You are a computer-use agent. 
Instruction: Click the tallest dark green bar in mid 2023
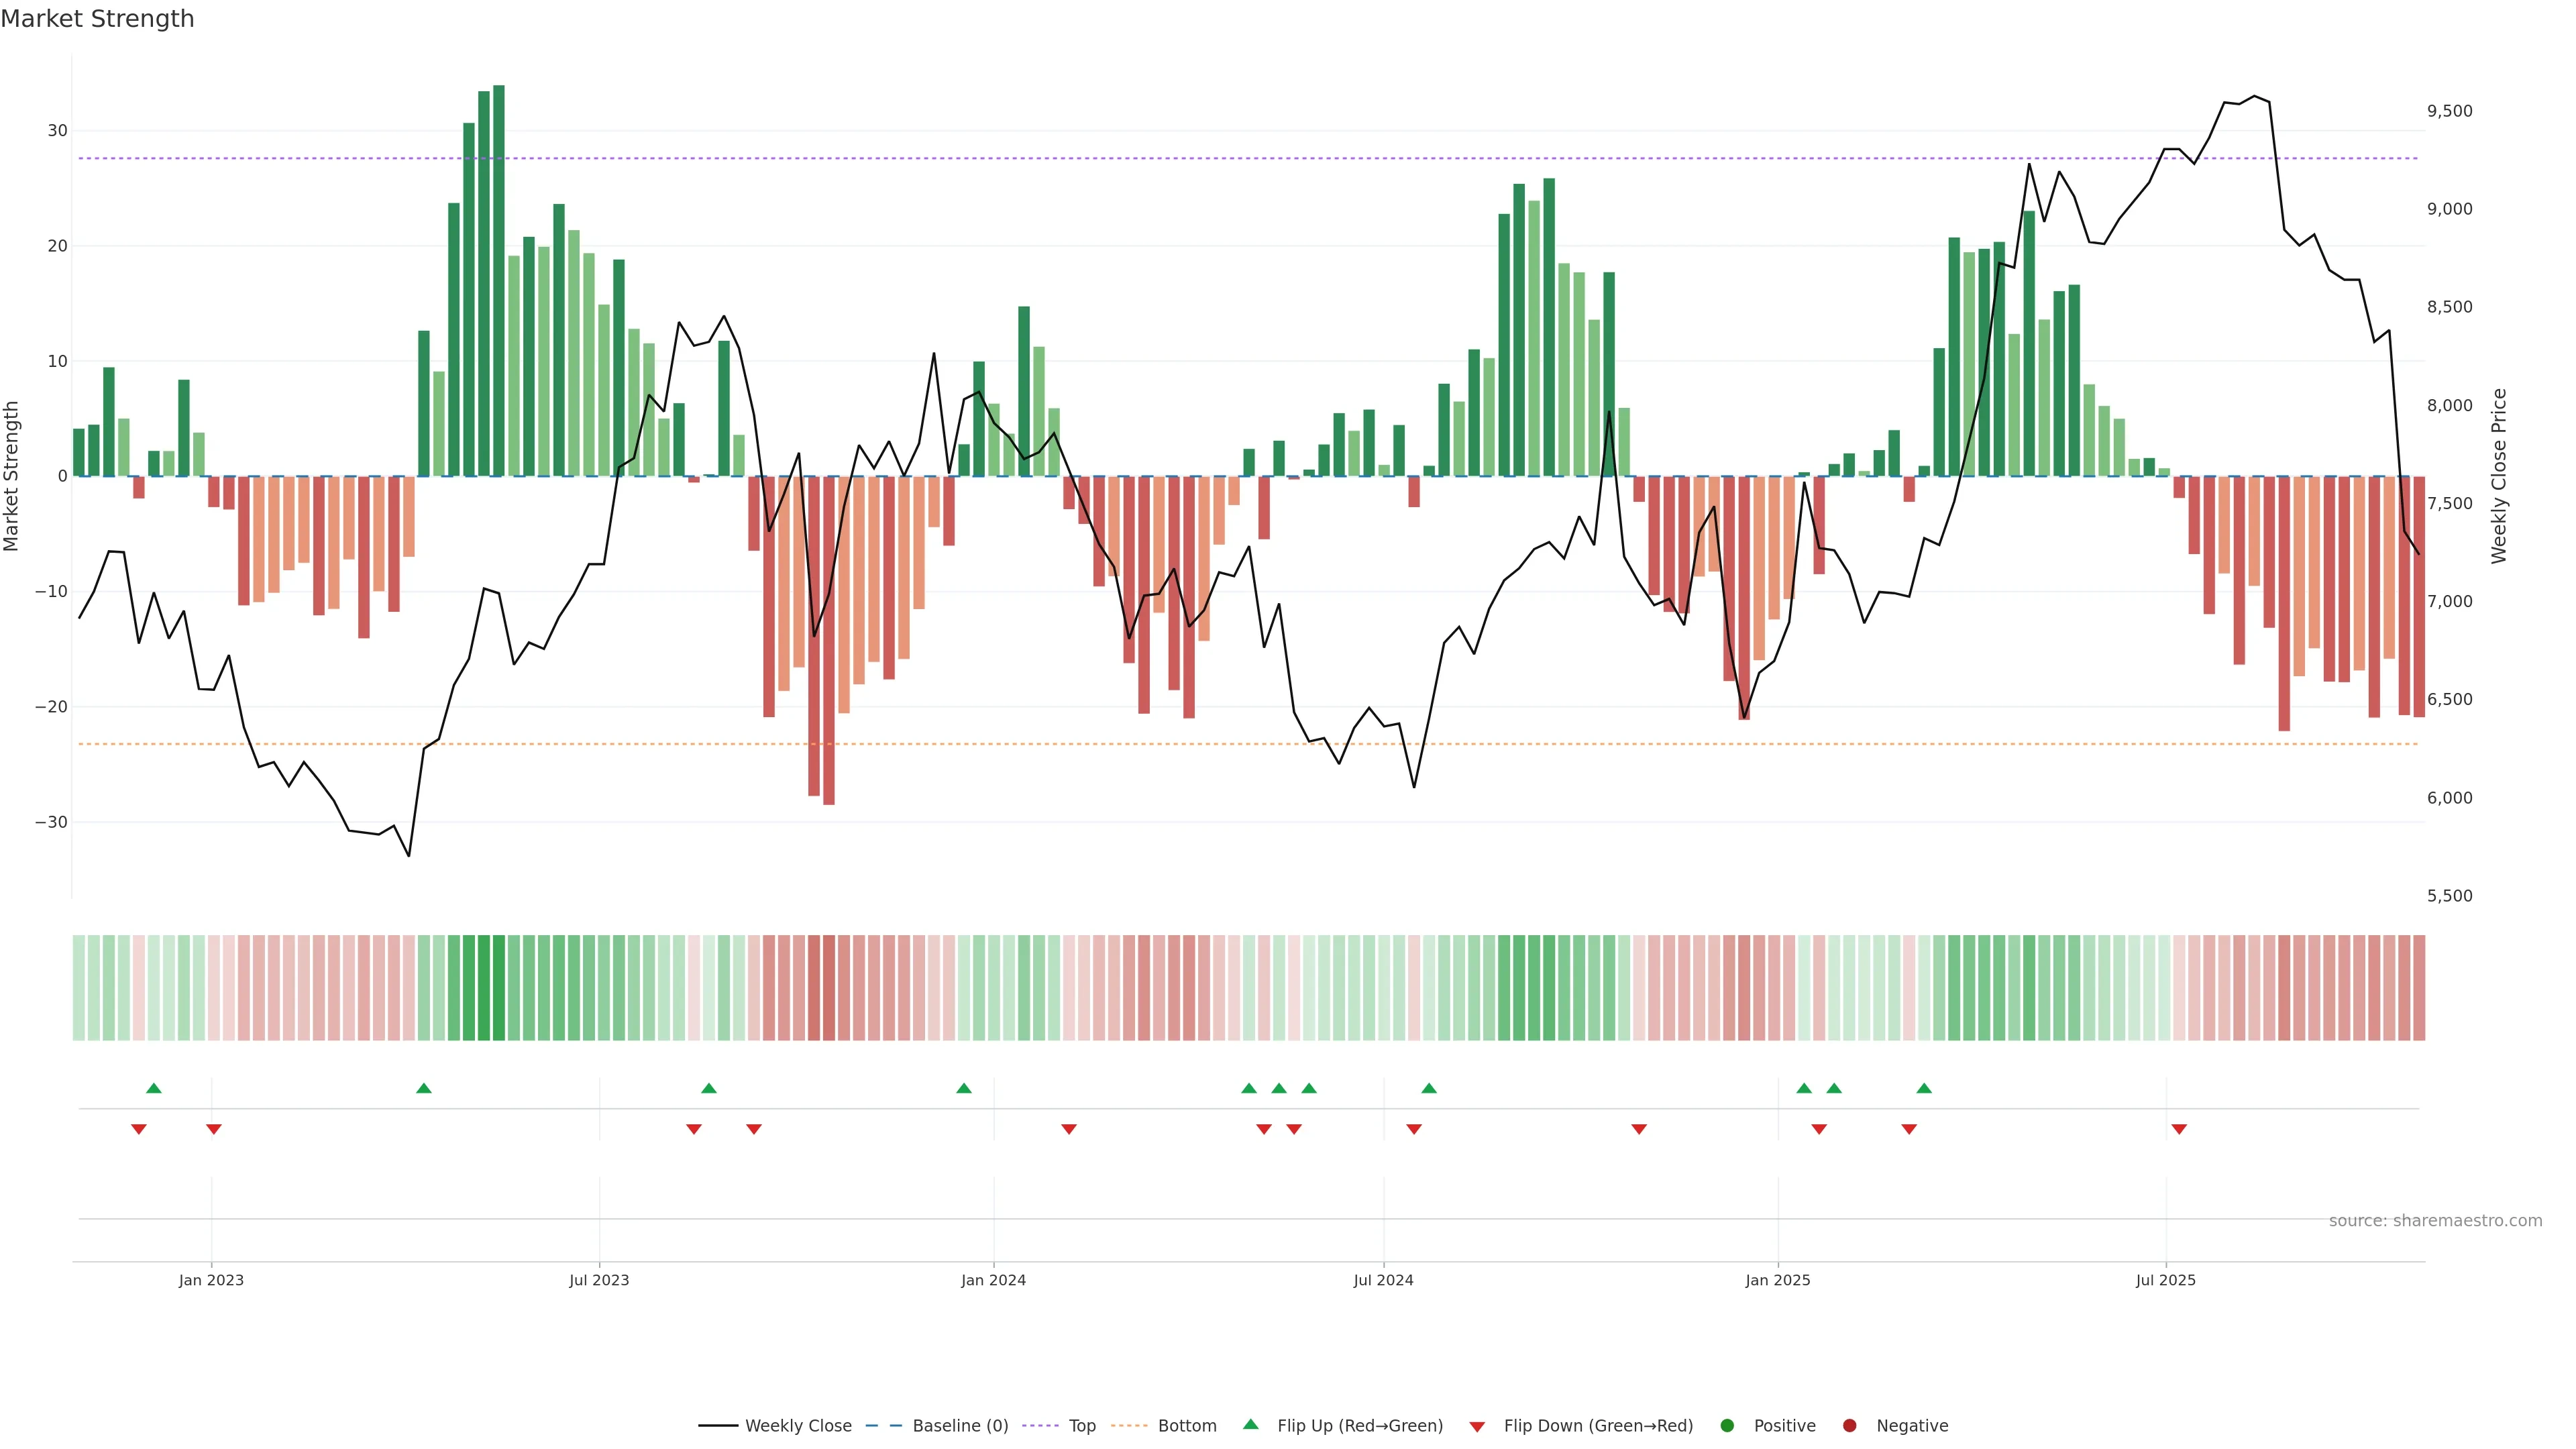499,280
